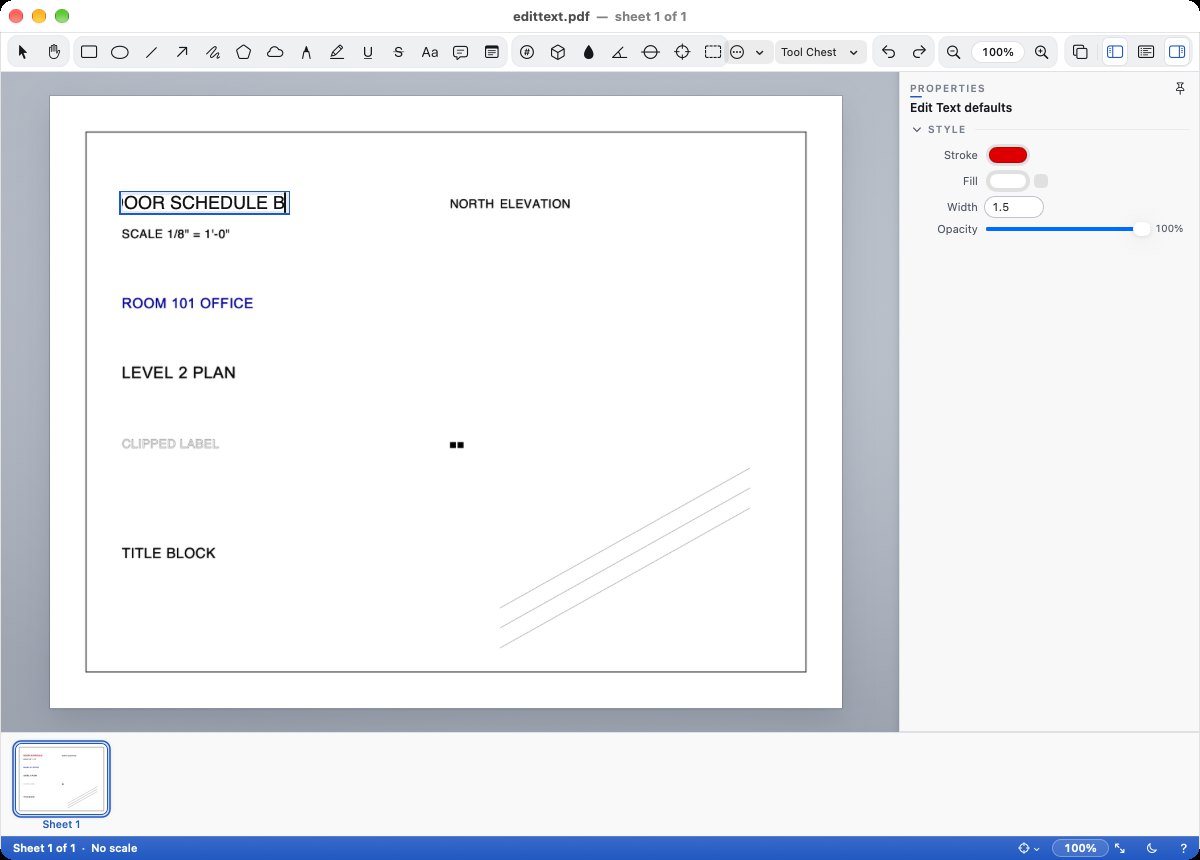The width and height of the screenshot is (1200, 860).
Task: Click the 'TITLE BLOCK' text
Action: point(168,553)
